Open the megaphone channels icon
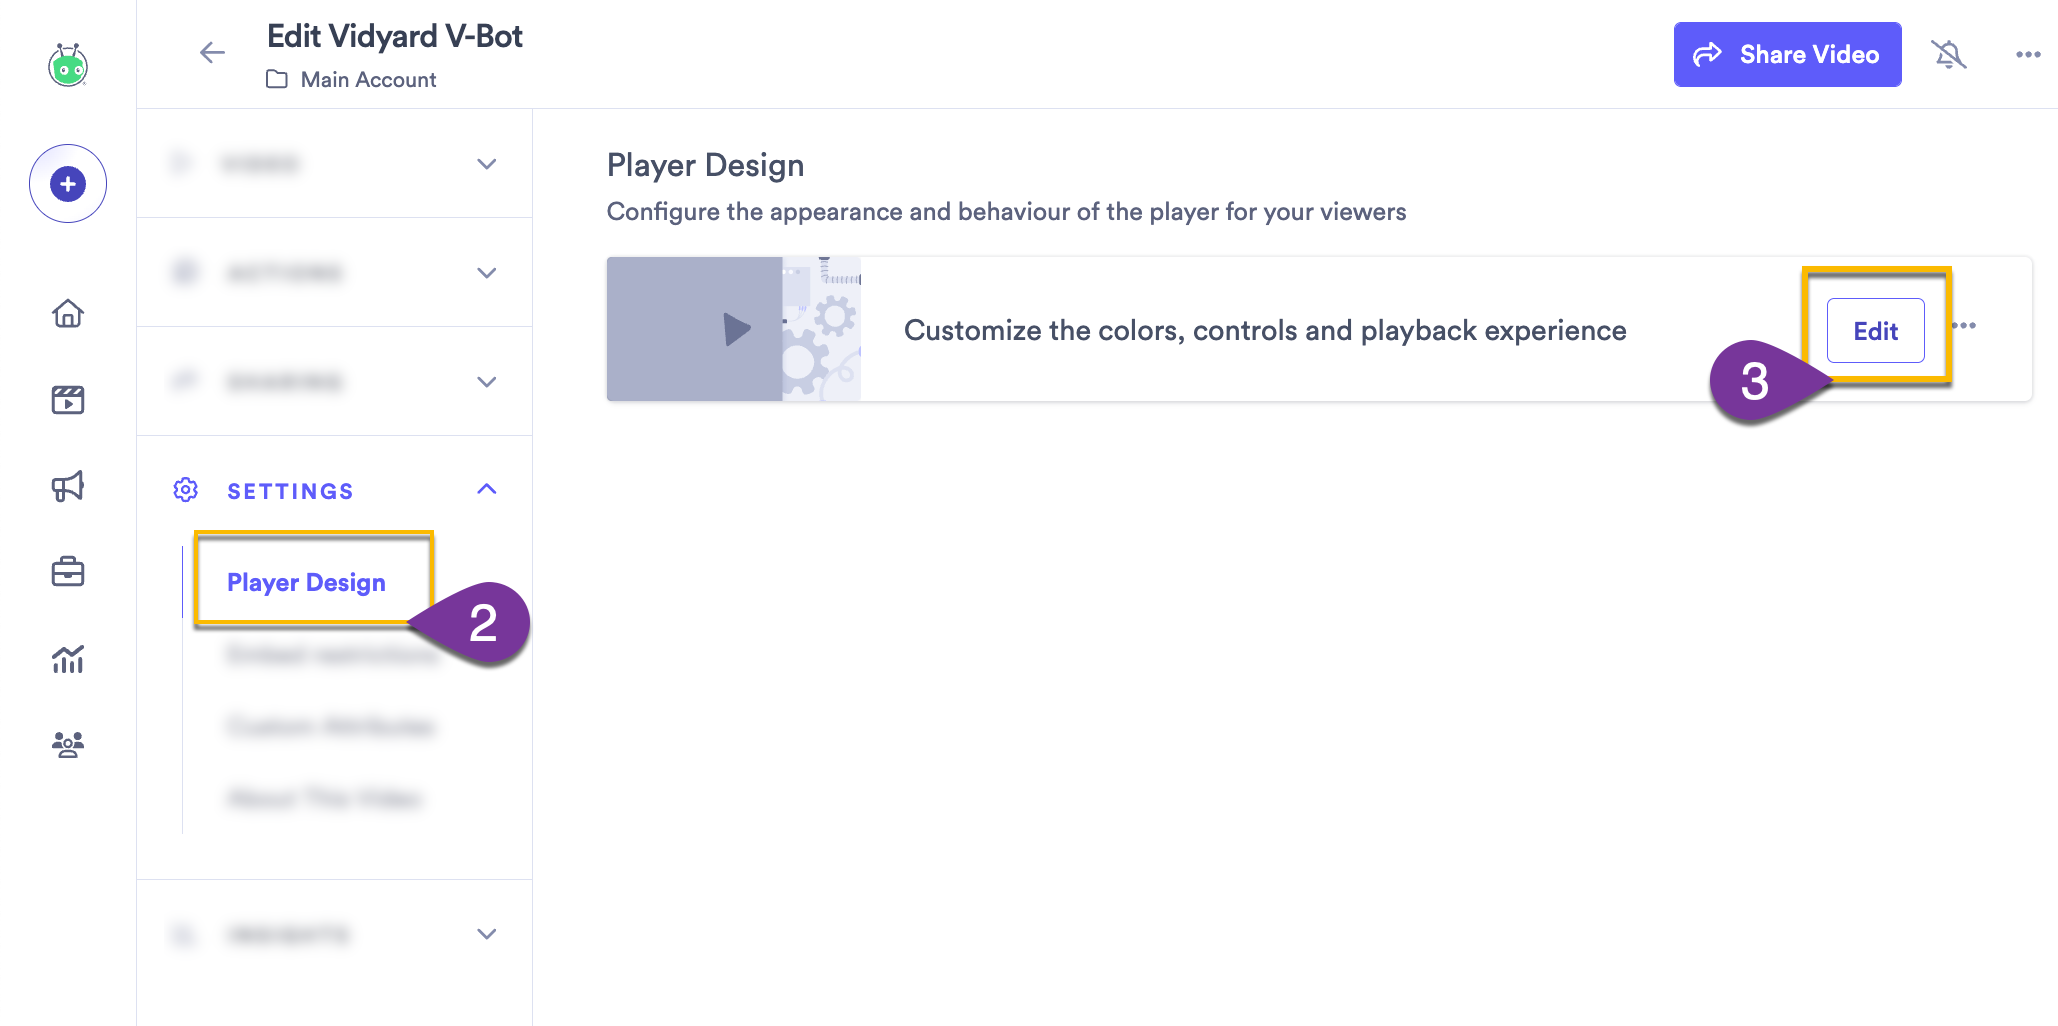Viewport: 2058px width, 1026px height. click(x=68, y=487)
